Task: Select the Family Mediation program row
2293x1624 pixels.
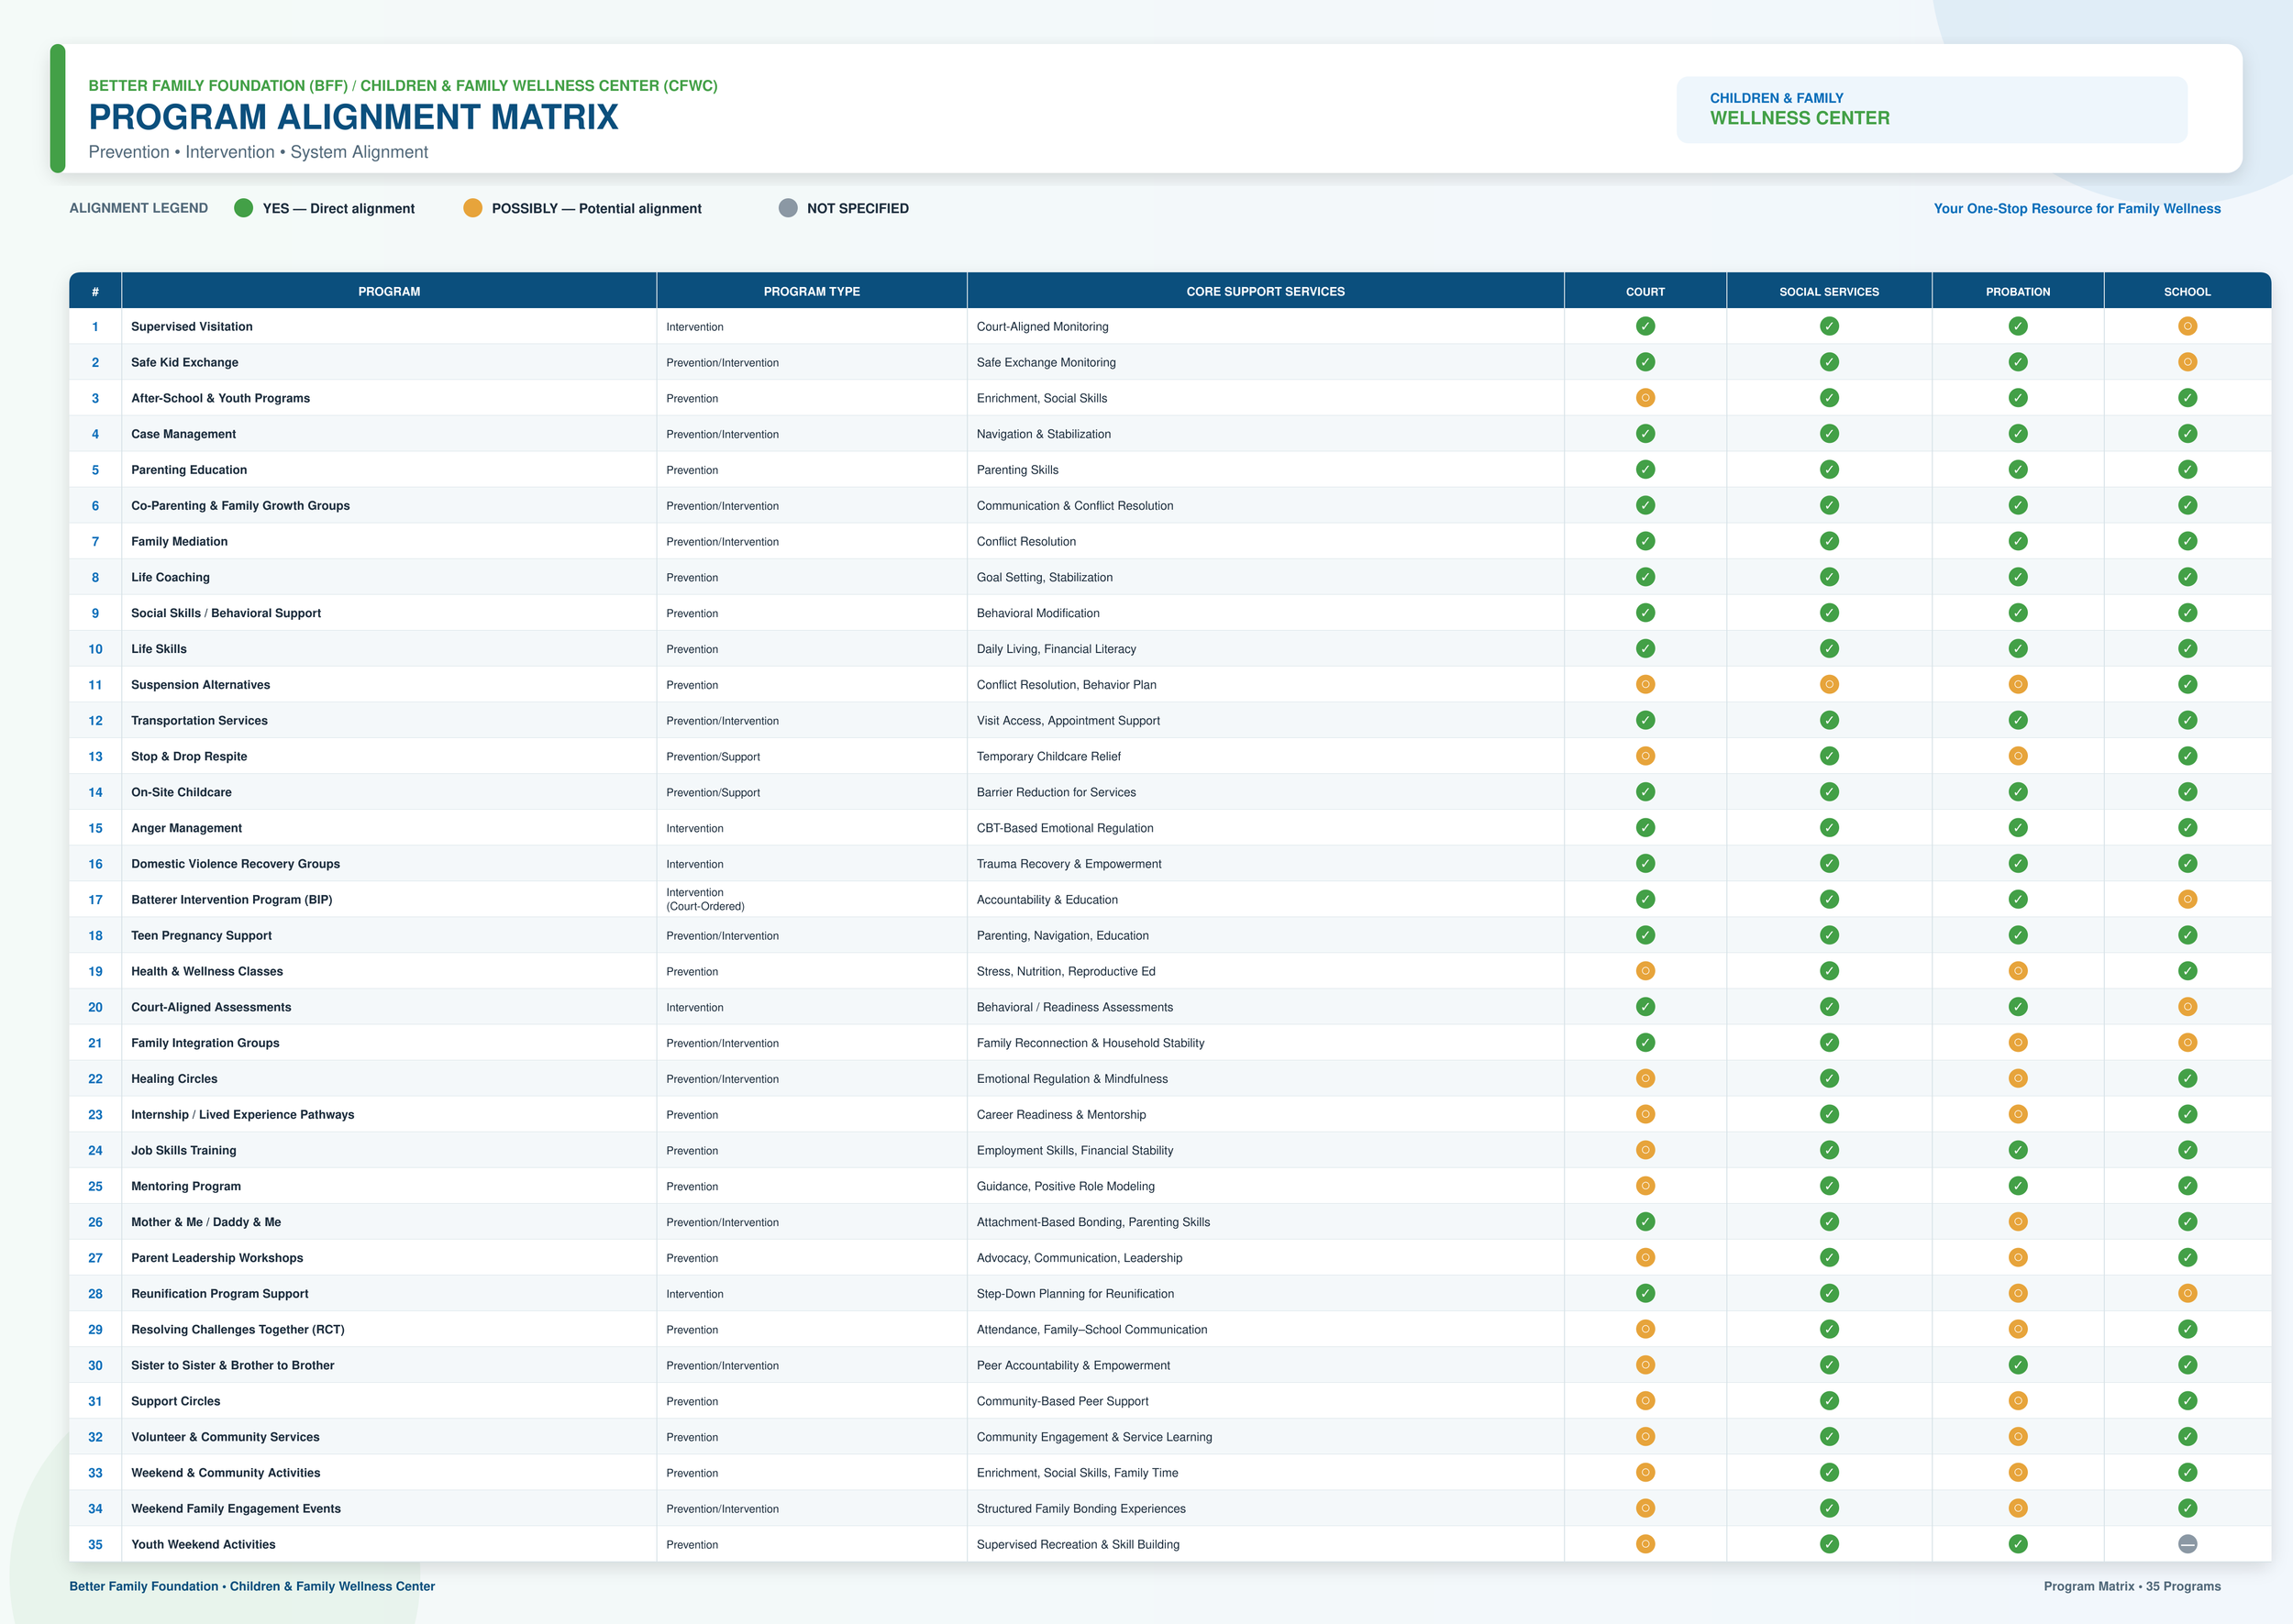Action: pyautogui.click(x=1170, y=541)
